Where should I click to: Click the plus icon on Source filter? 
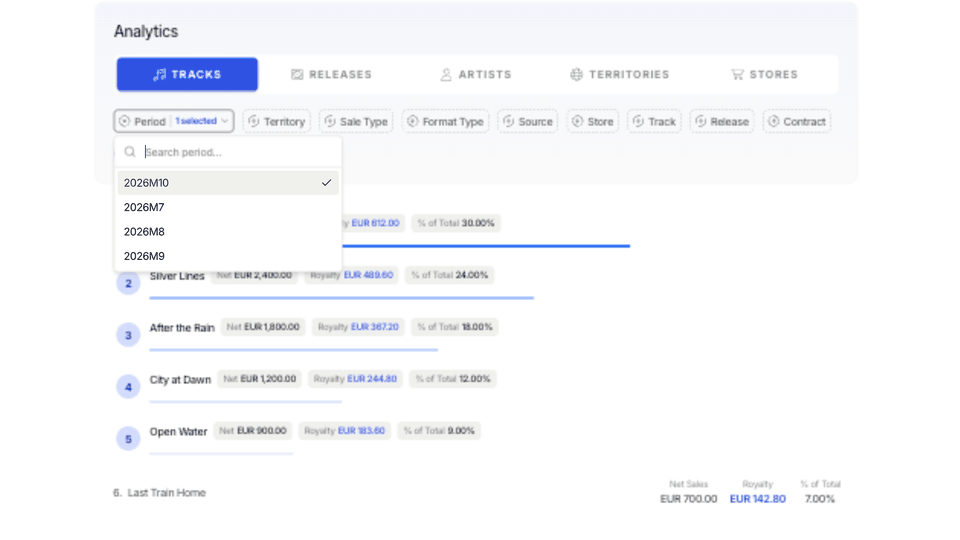click(508, 121)
